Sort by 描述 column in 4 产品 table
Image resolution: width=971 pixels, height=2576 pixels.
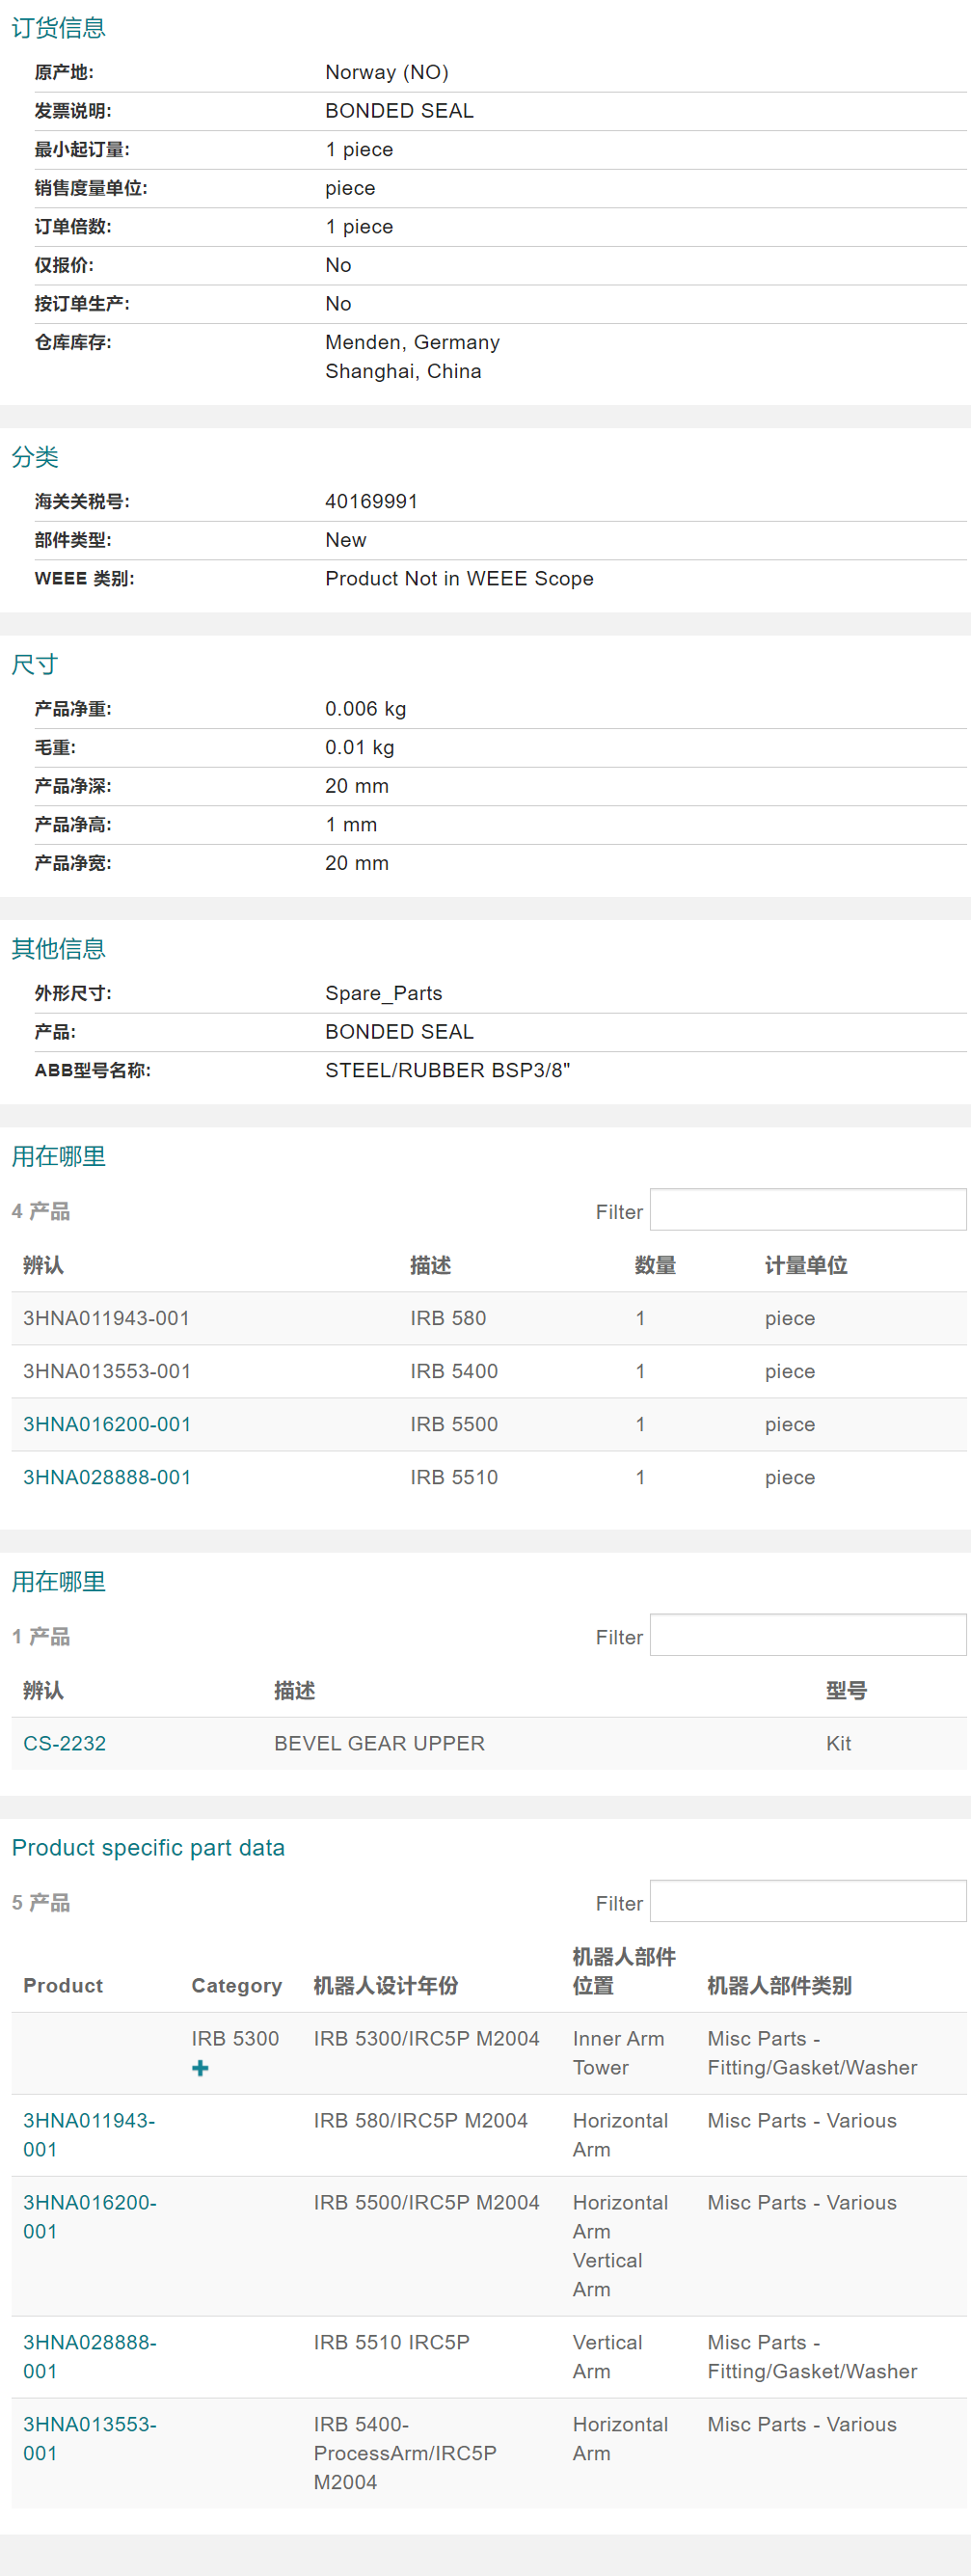(x=430, y=1265)
